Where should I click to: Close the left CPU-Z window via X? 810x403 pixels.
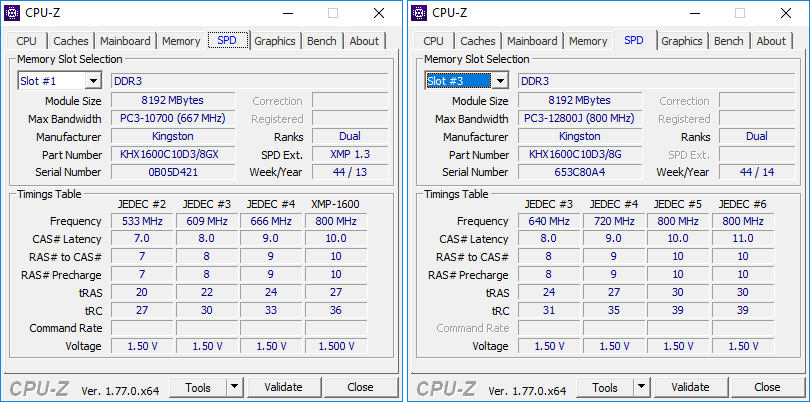click(379, 13)
